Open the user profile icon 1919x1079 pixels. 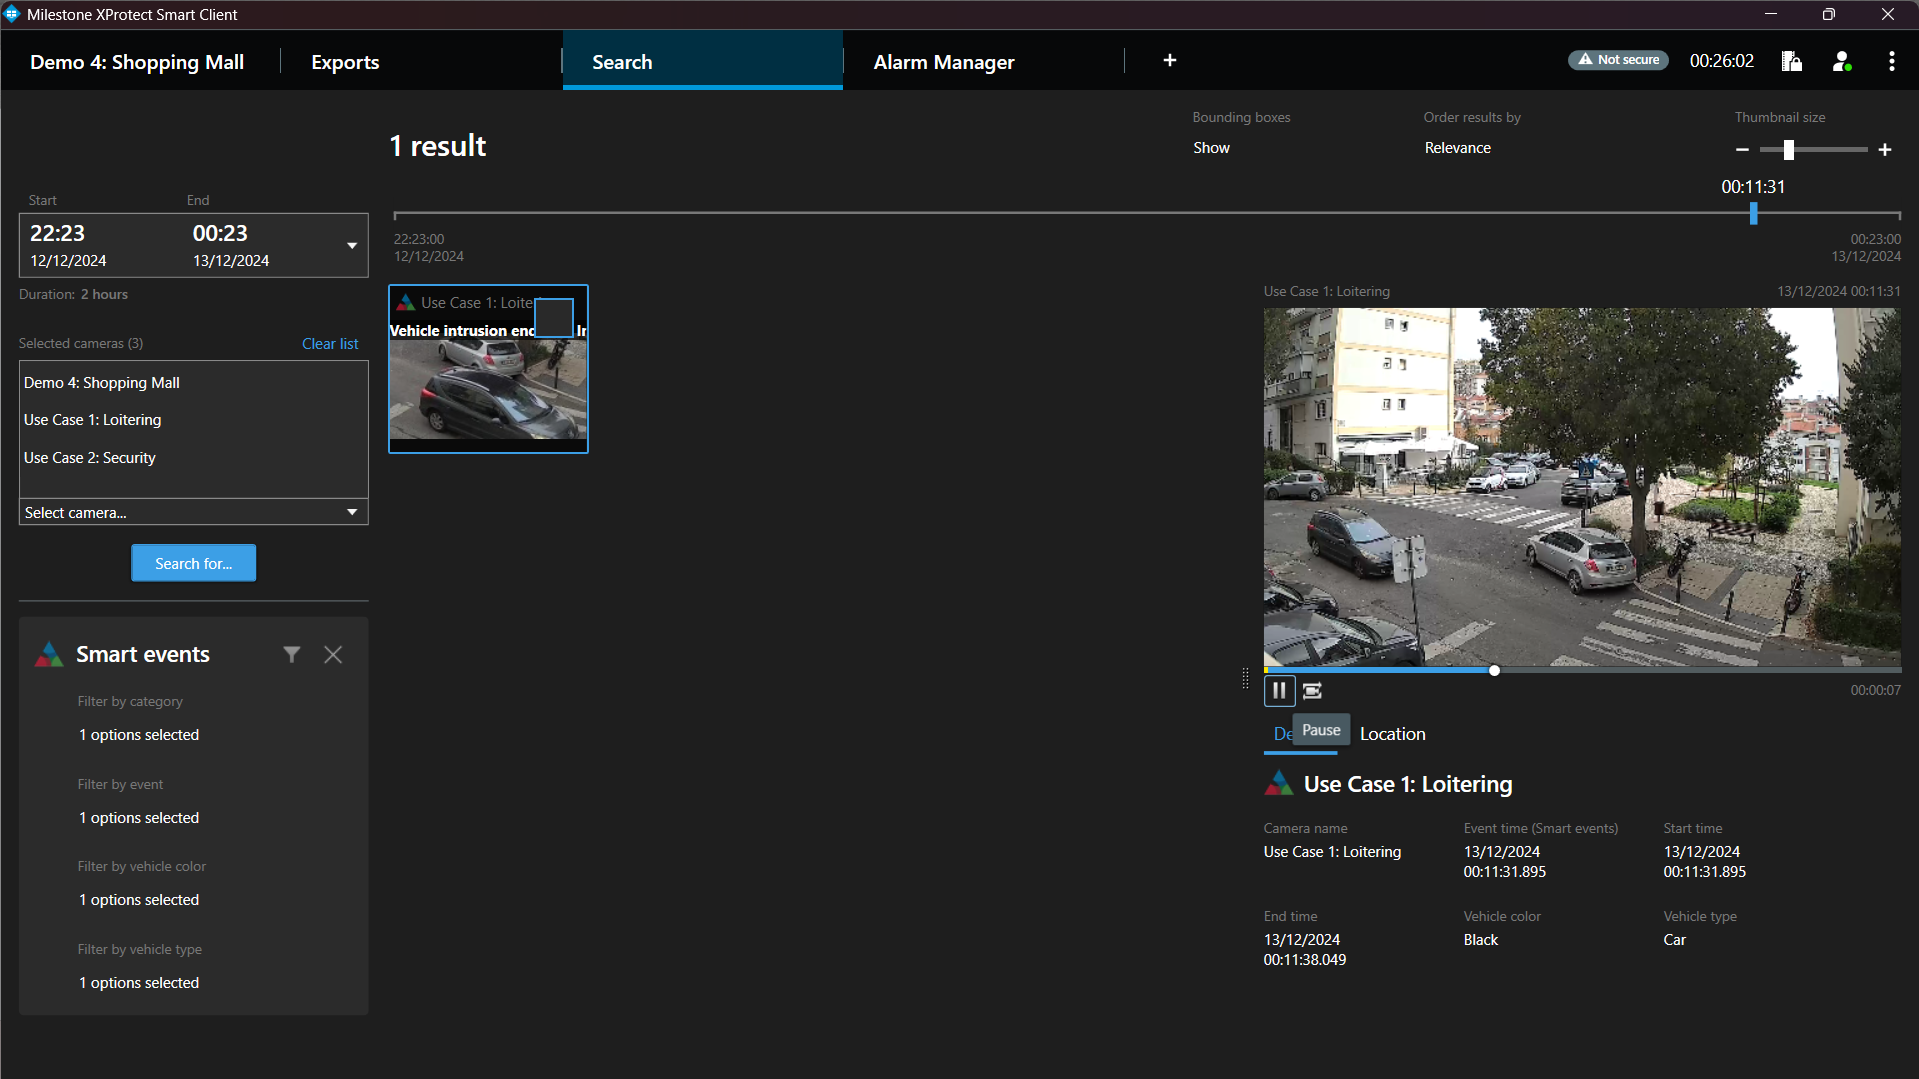pos(1842,61)
